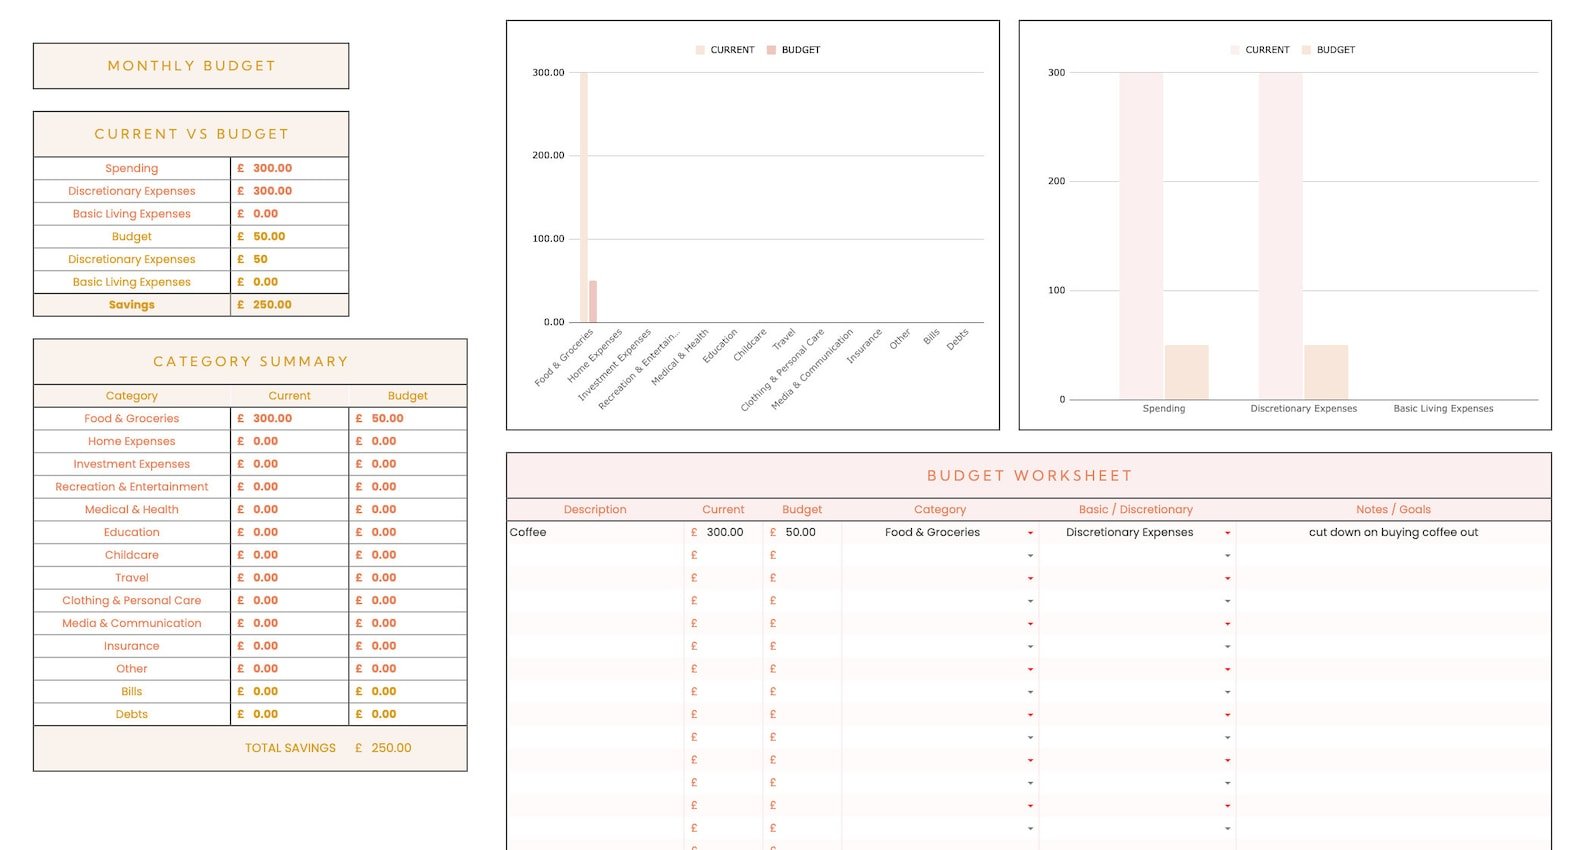Viewport: 1588px width, 850px height.
Task: Select the Budget 50.00 value in Current vs Budget
Action: 290,237
